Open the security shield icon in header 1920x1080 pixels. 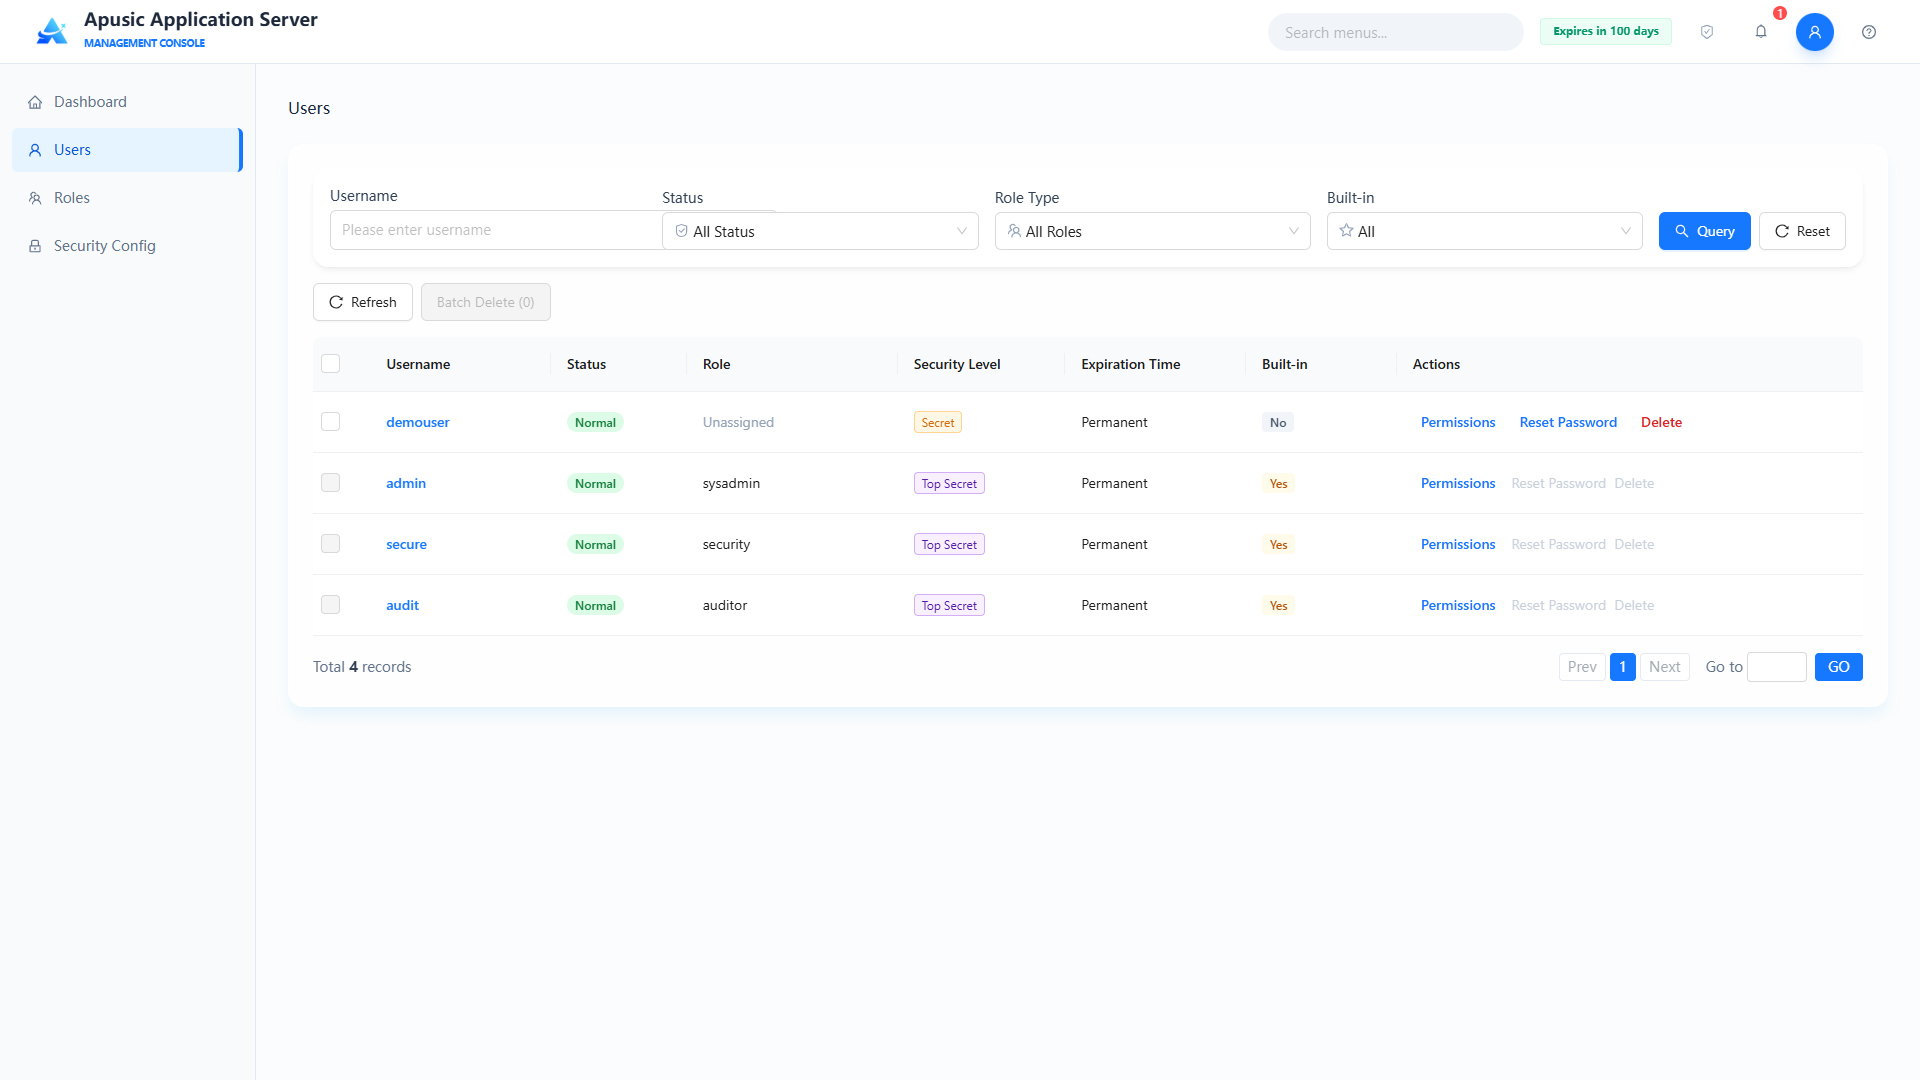pyautogui.click(x=1707, y=32)
